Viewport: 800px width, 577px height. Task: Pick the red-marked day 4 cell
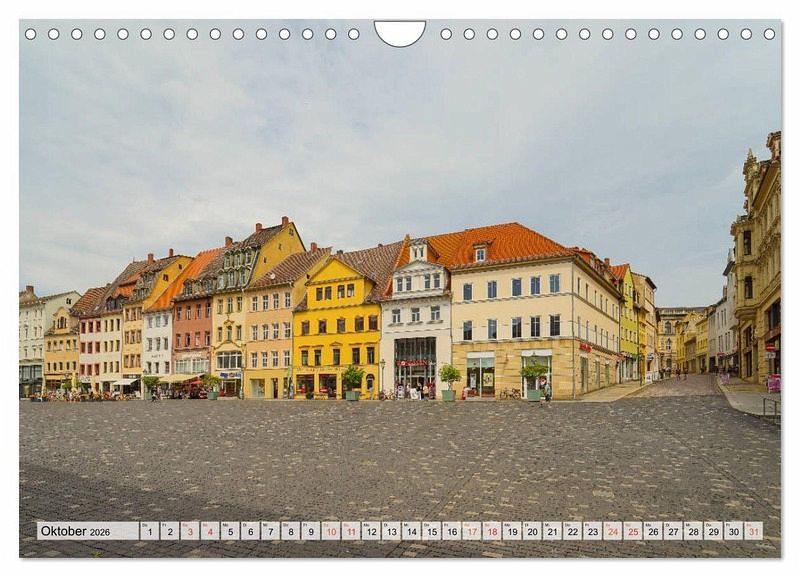pyautogui.click(x=210, y=531)
